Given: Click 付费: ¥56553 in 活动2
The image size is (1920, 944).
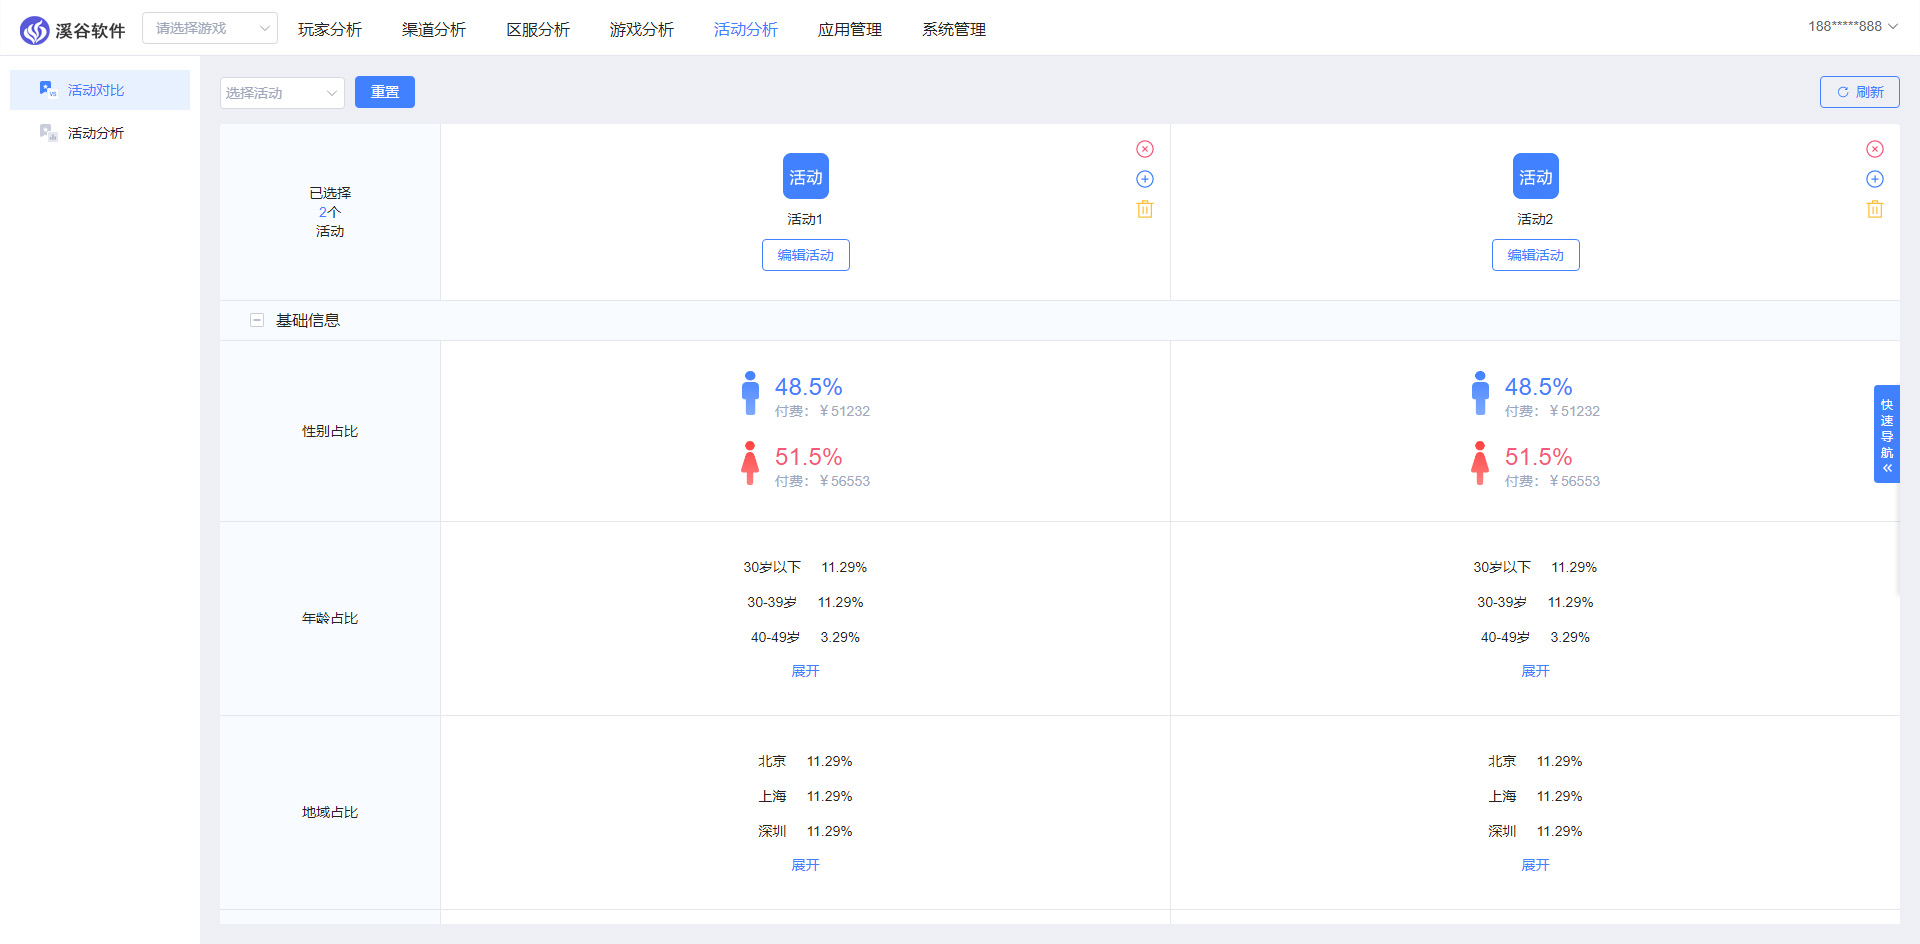Looking at the screenshot, I should 1552,481.
